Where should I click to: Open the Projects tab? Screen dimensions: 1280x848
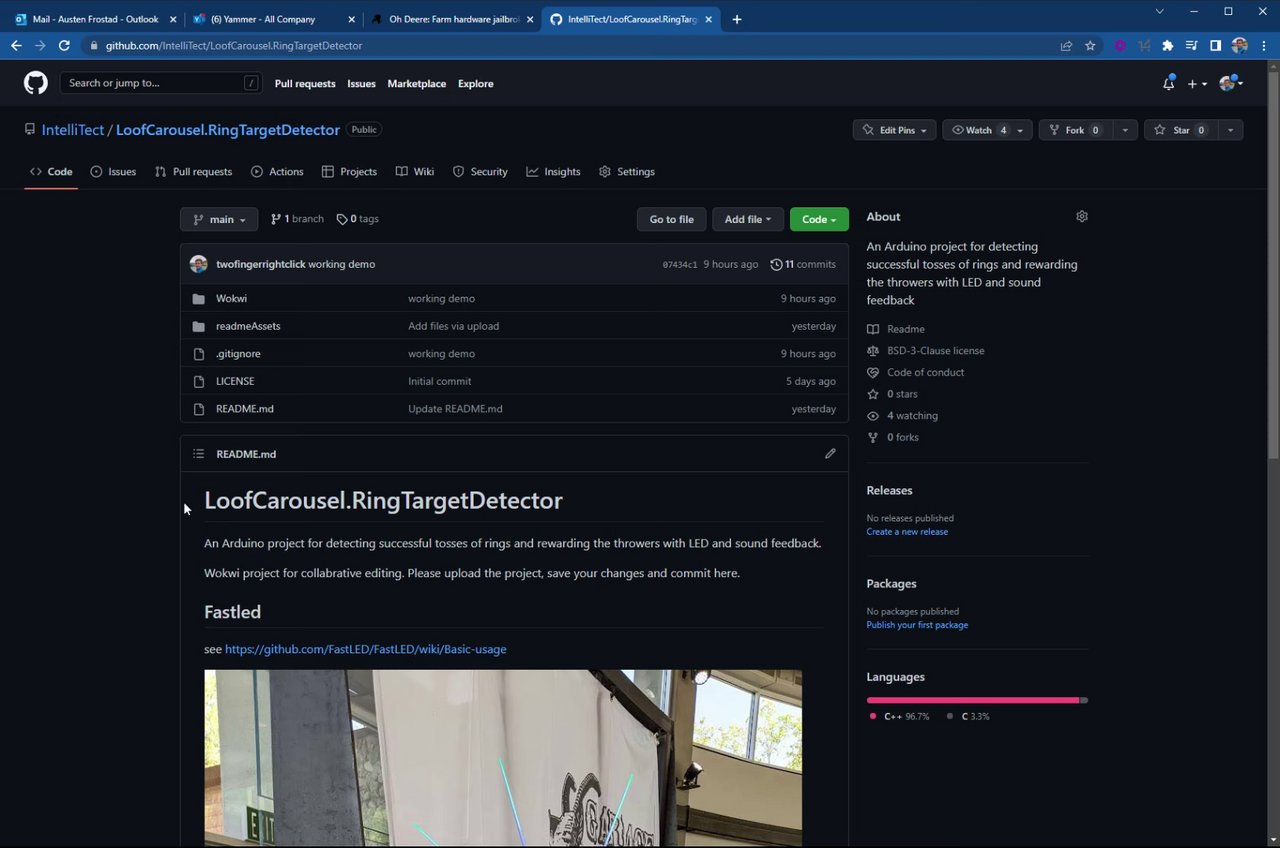click(349, 172)
